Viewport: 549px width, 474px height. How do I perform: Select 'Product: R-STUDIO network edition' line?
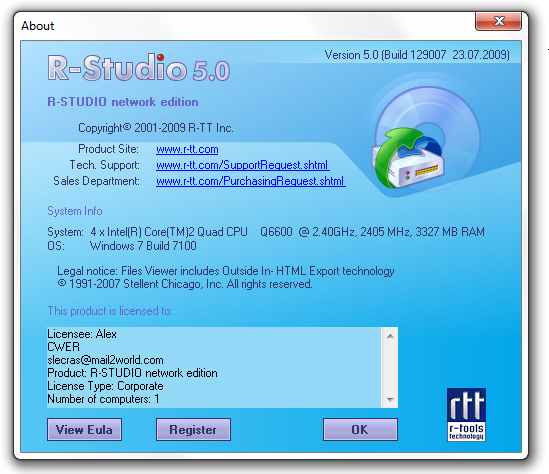[132, 373]
